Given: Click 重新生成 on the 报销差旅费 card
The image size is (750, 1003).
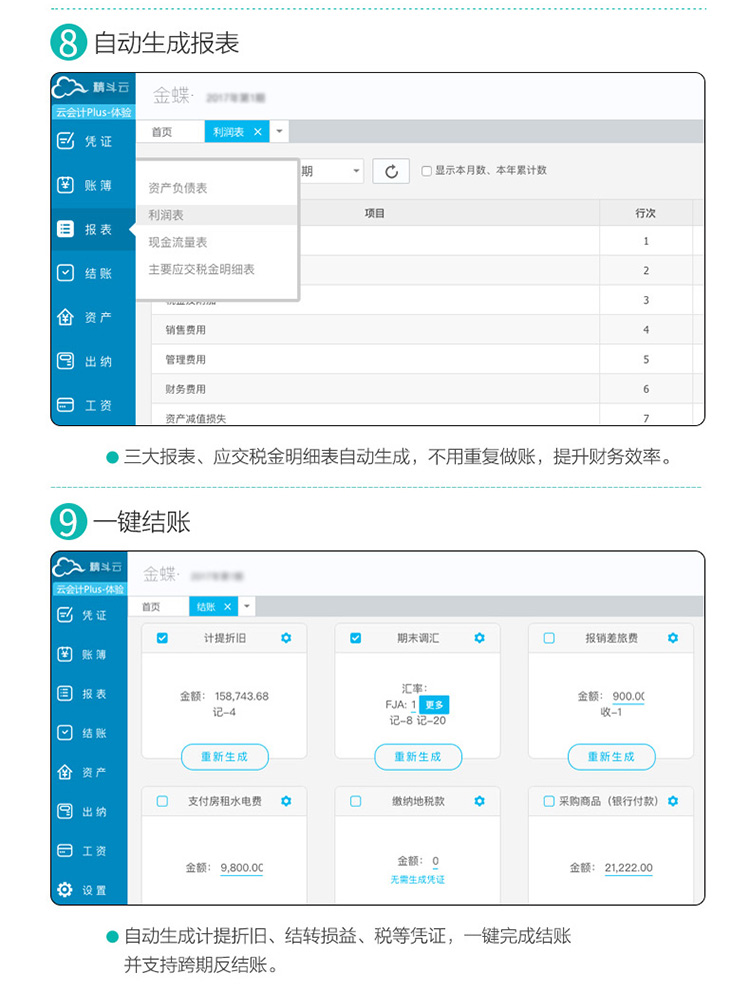Looking at the screenshot, I should click(x=611, y=757).
